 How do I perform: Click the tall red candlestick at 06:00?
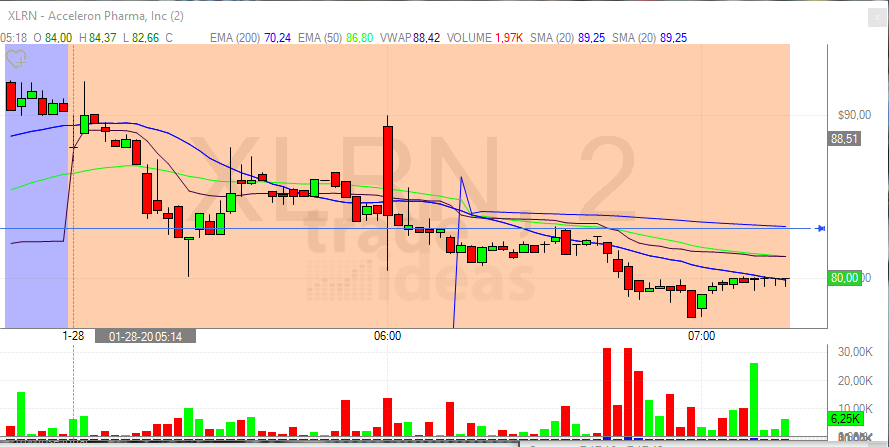click(x=388, y=171)
